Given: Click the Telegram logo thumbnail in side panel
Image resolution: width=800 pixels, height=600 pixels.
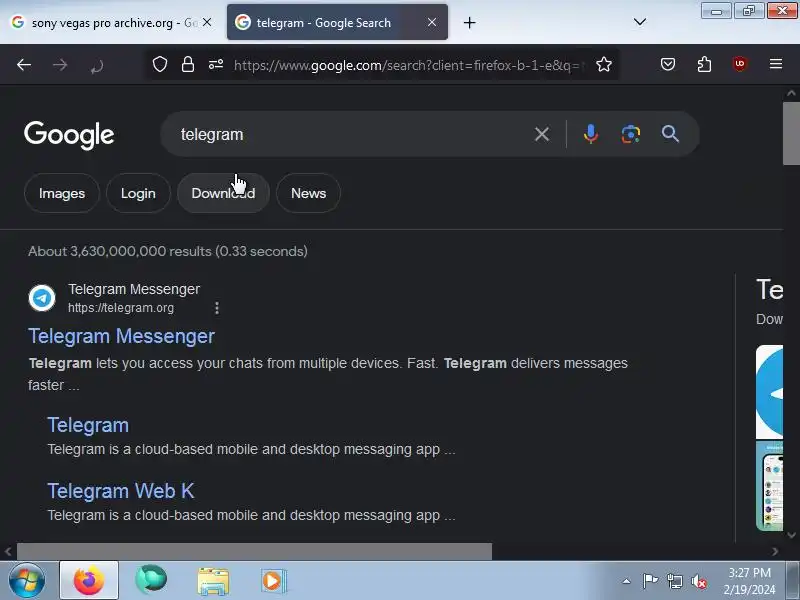Looking at the screenshot, I should pyautogui.click(x=769, y=392).
